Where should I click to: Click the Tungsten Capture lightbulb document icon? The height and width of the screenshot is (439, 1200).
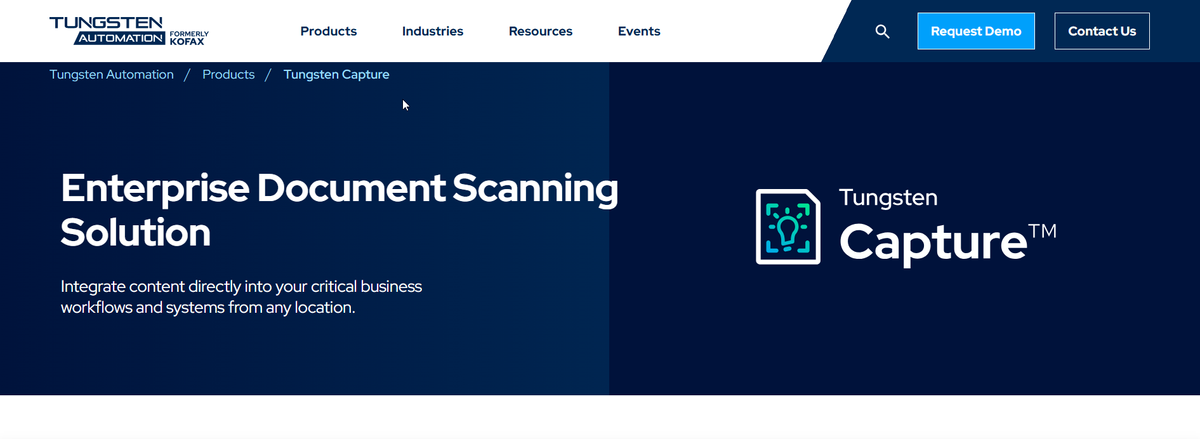788,227
